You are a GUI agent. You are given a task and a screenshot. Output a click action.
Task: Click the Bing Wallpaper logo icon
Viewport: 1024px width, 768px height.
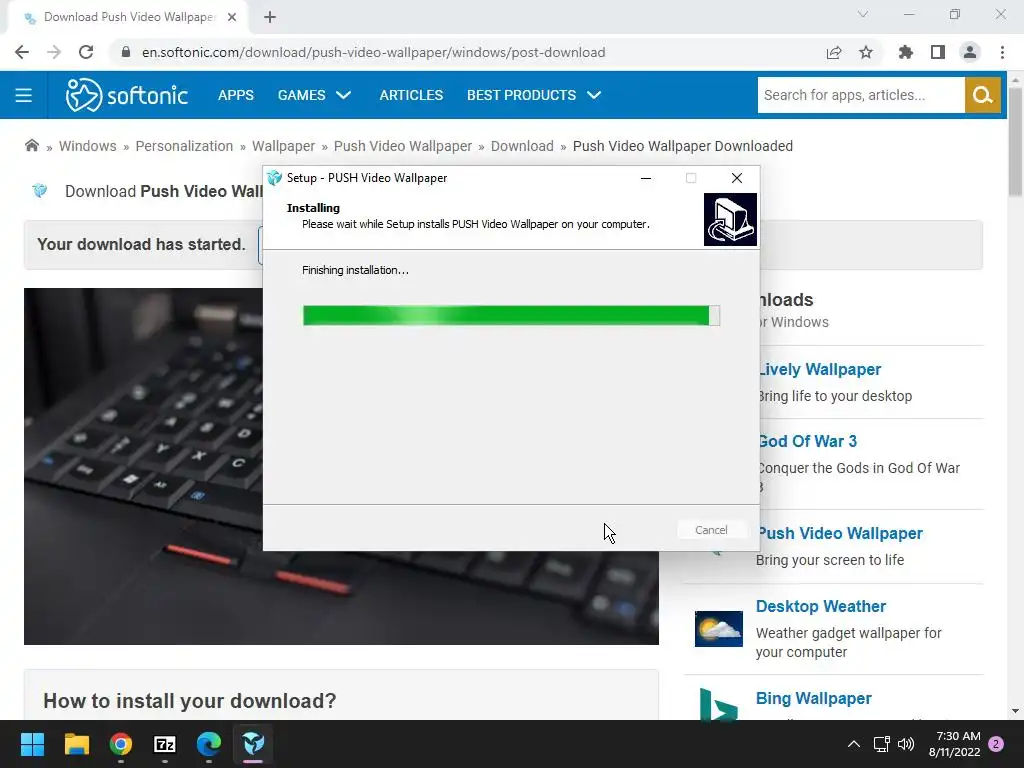click(718, 704)
